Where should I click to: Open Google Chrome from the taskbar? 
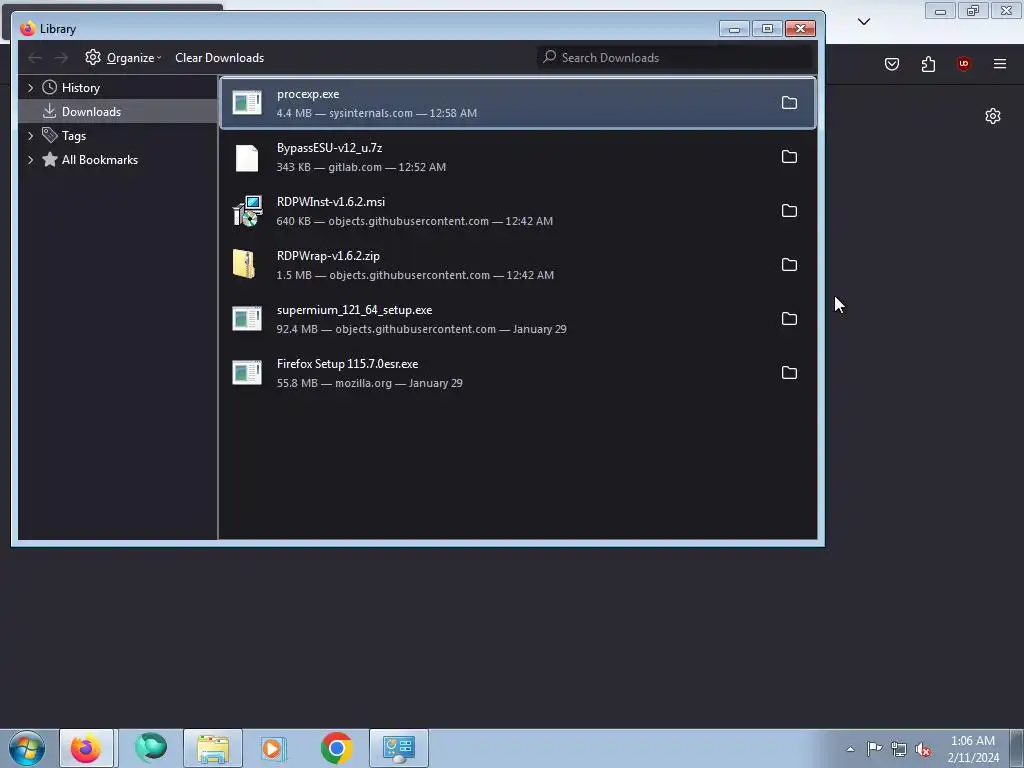coord(336,748)
